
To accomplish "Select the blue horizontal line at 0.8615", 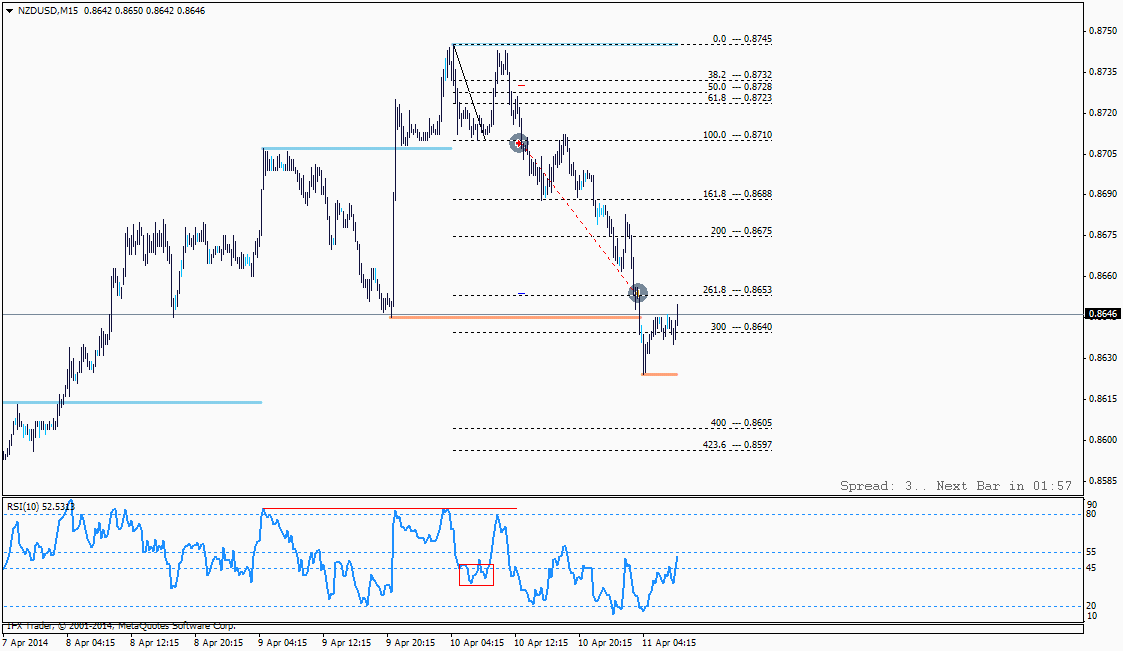I will [x=132, y=402].
